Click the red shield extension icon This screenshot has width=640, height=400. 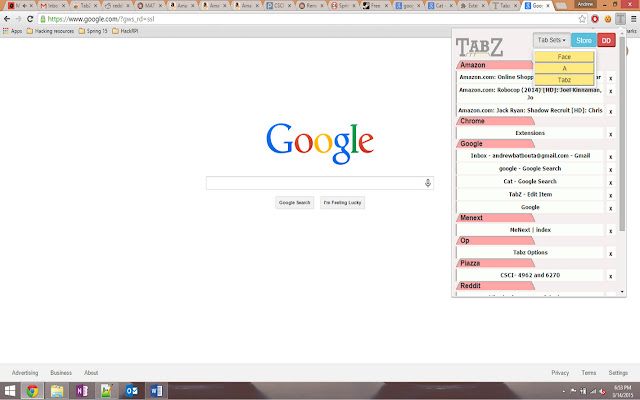coord(595,19)
